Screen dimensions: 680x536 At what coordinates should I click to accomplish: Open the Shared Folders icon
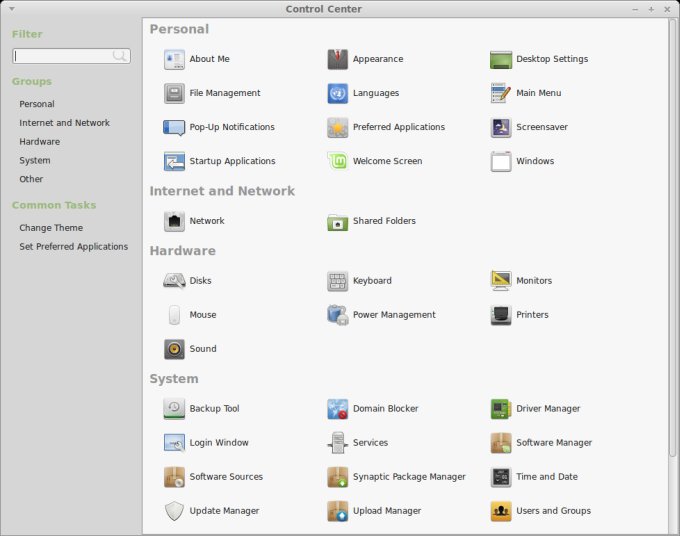338,221
